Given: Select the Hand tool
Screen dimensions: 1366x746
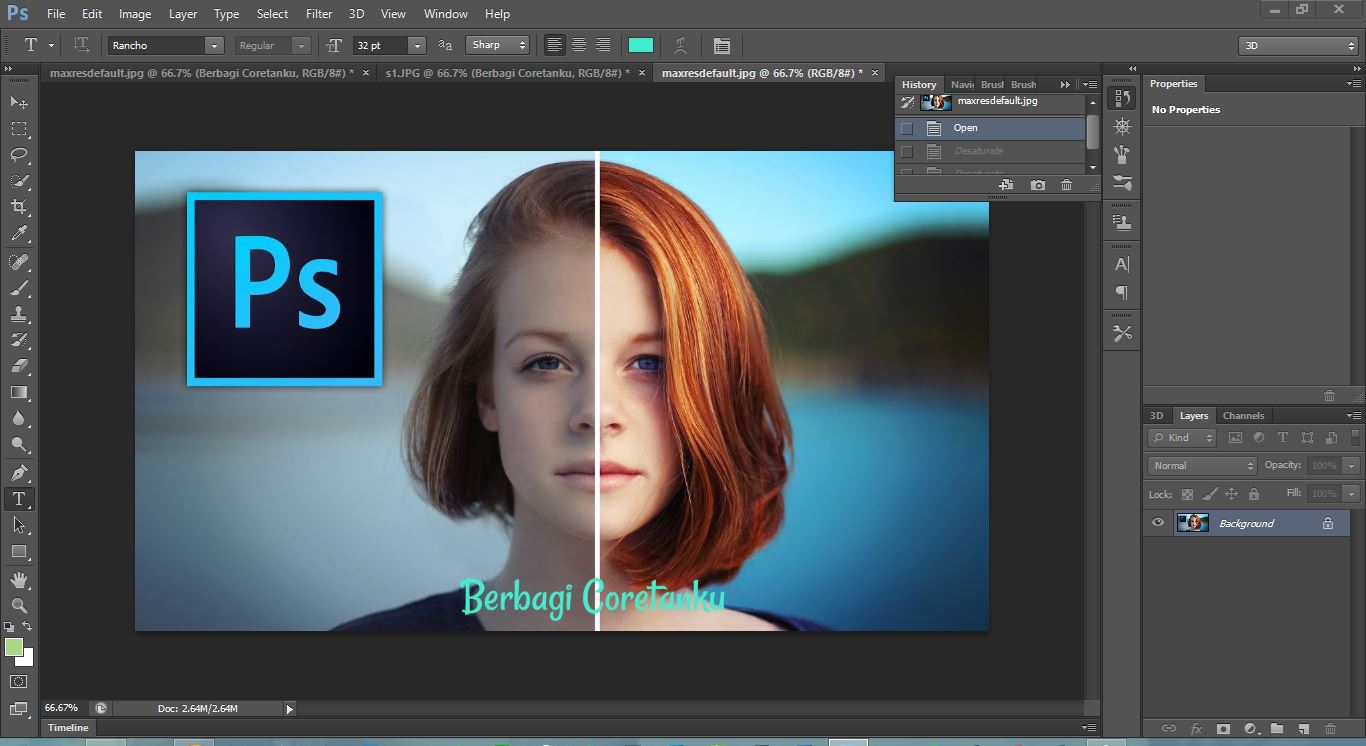Looking at the screenshot, I should tap(19, 579).
